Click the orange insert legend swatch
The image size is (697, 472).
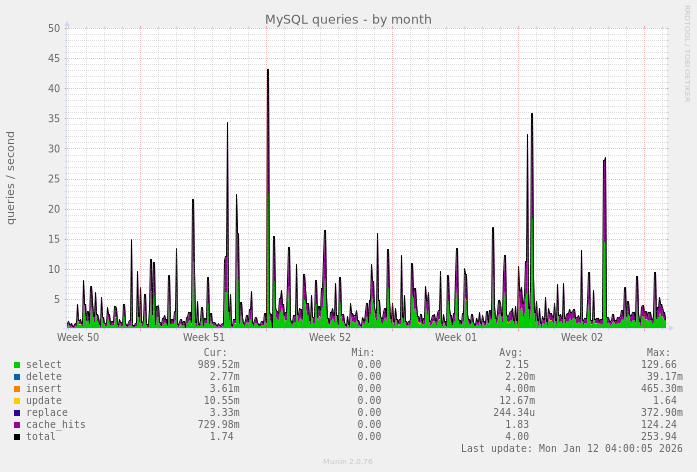[x=17, y=389]
